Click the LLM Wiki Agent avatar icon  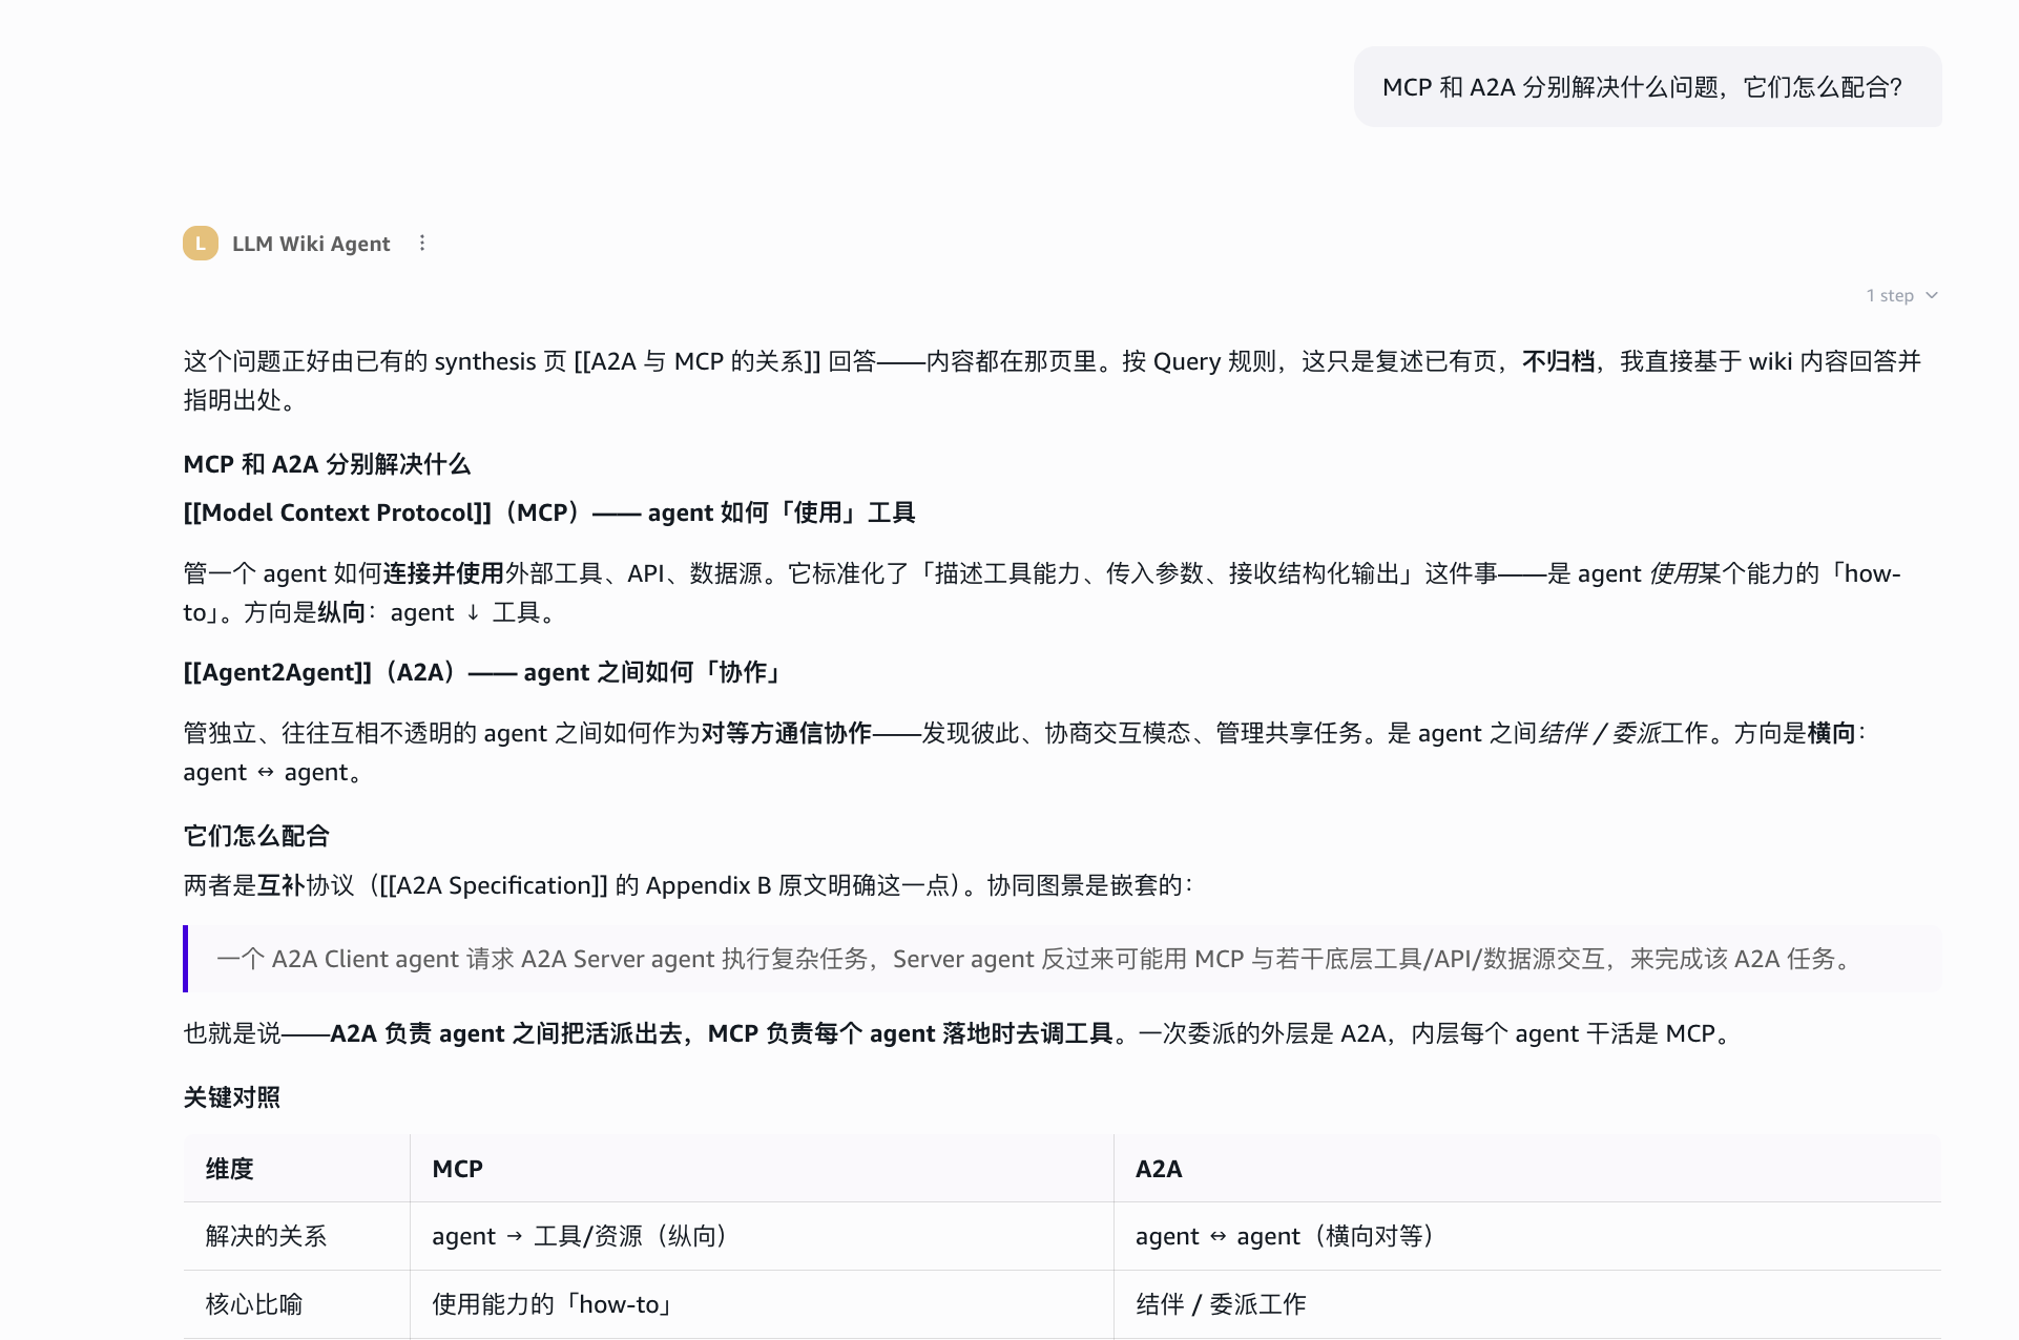200,243
